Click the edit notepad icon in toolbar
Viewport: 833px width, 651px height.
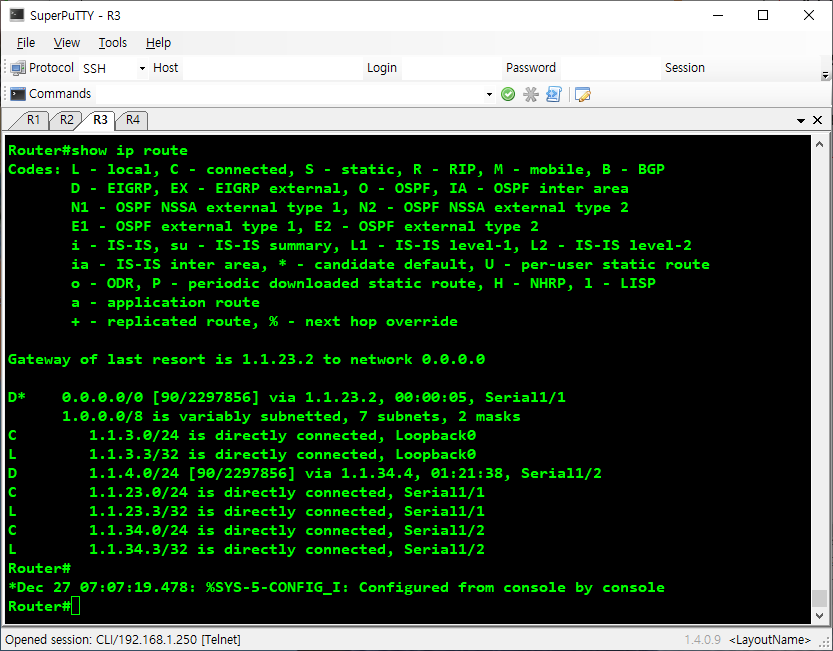582,95
